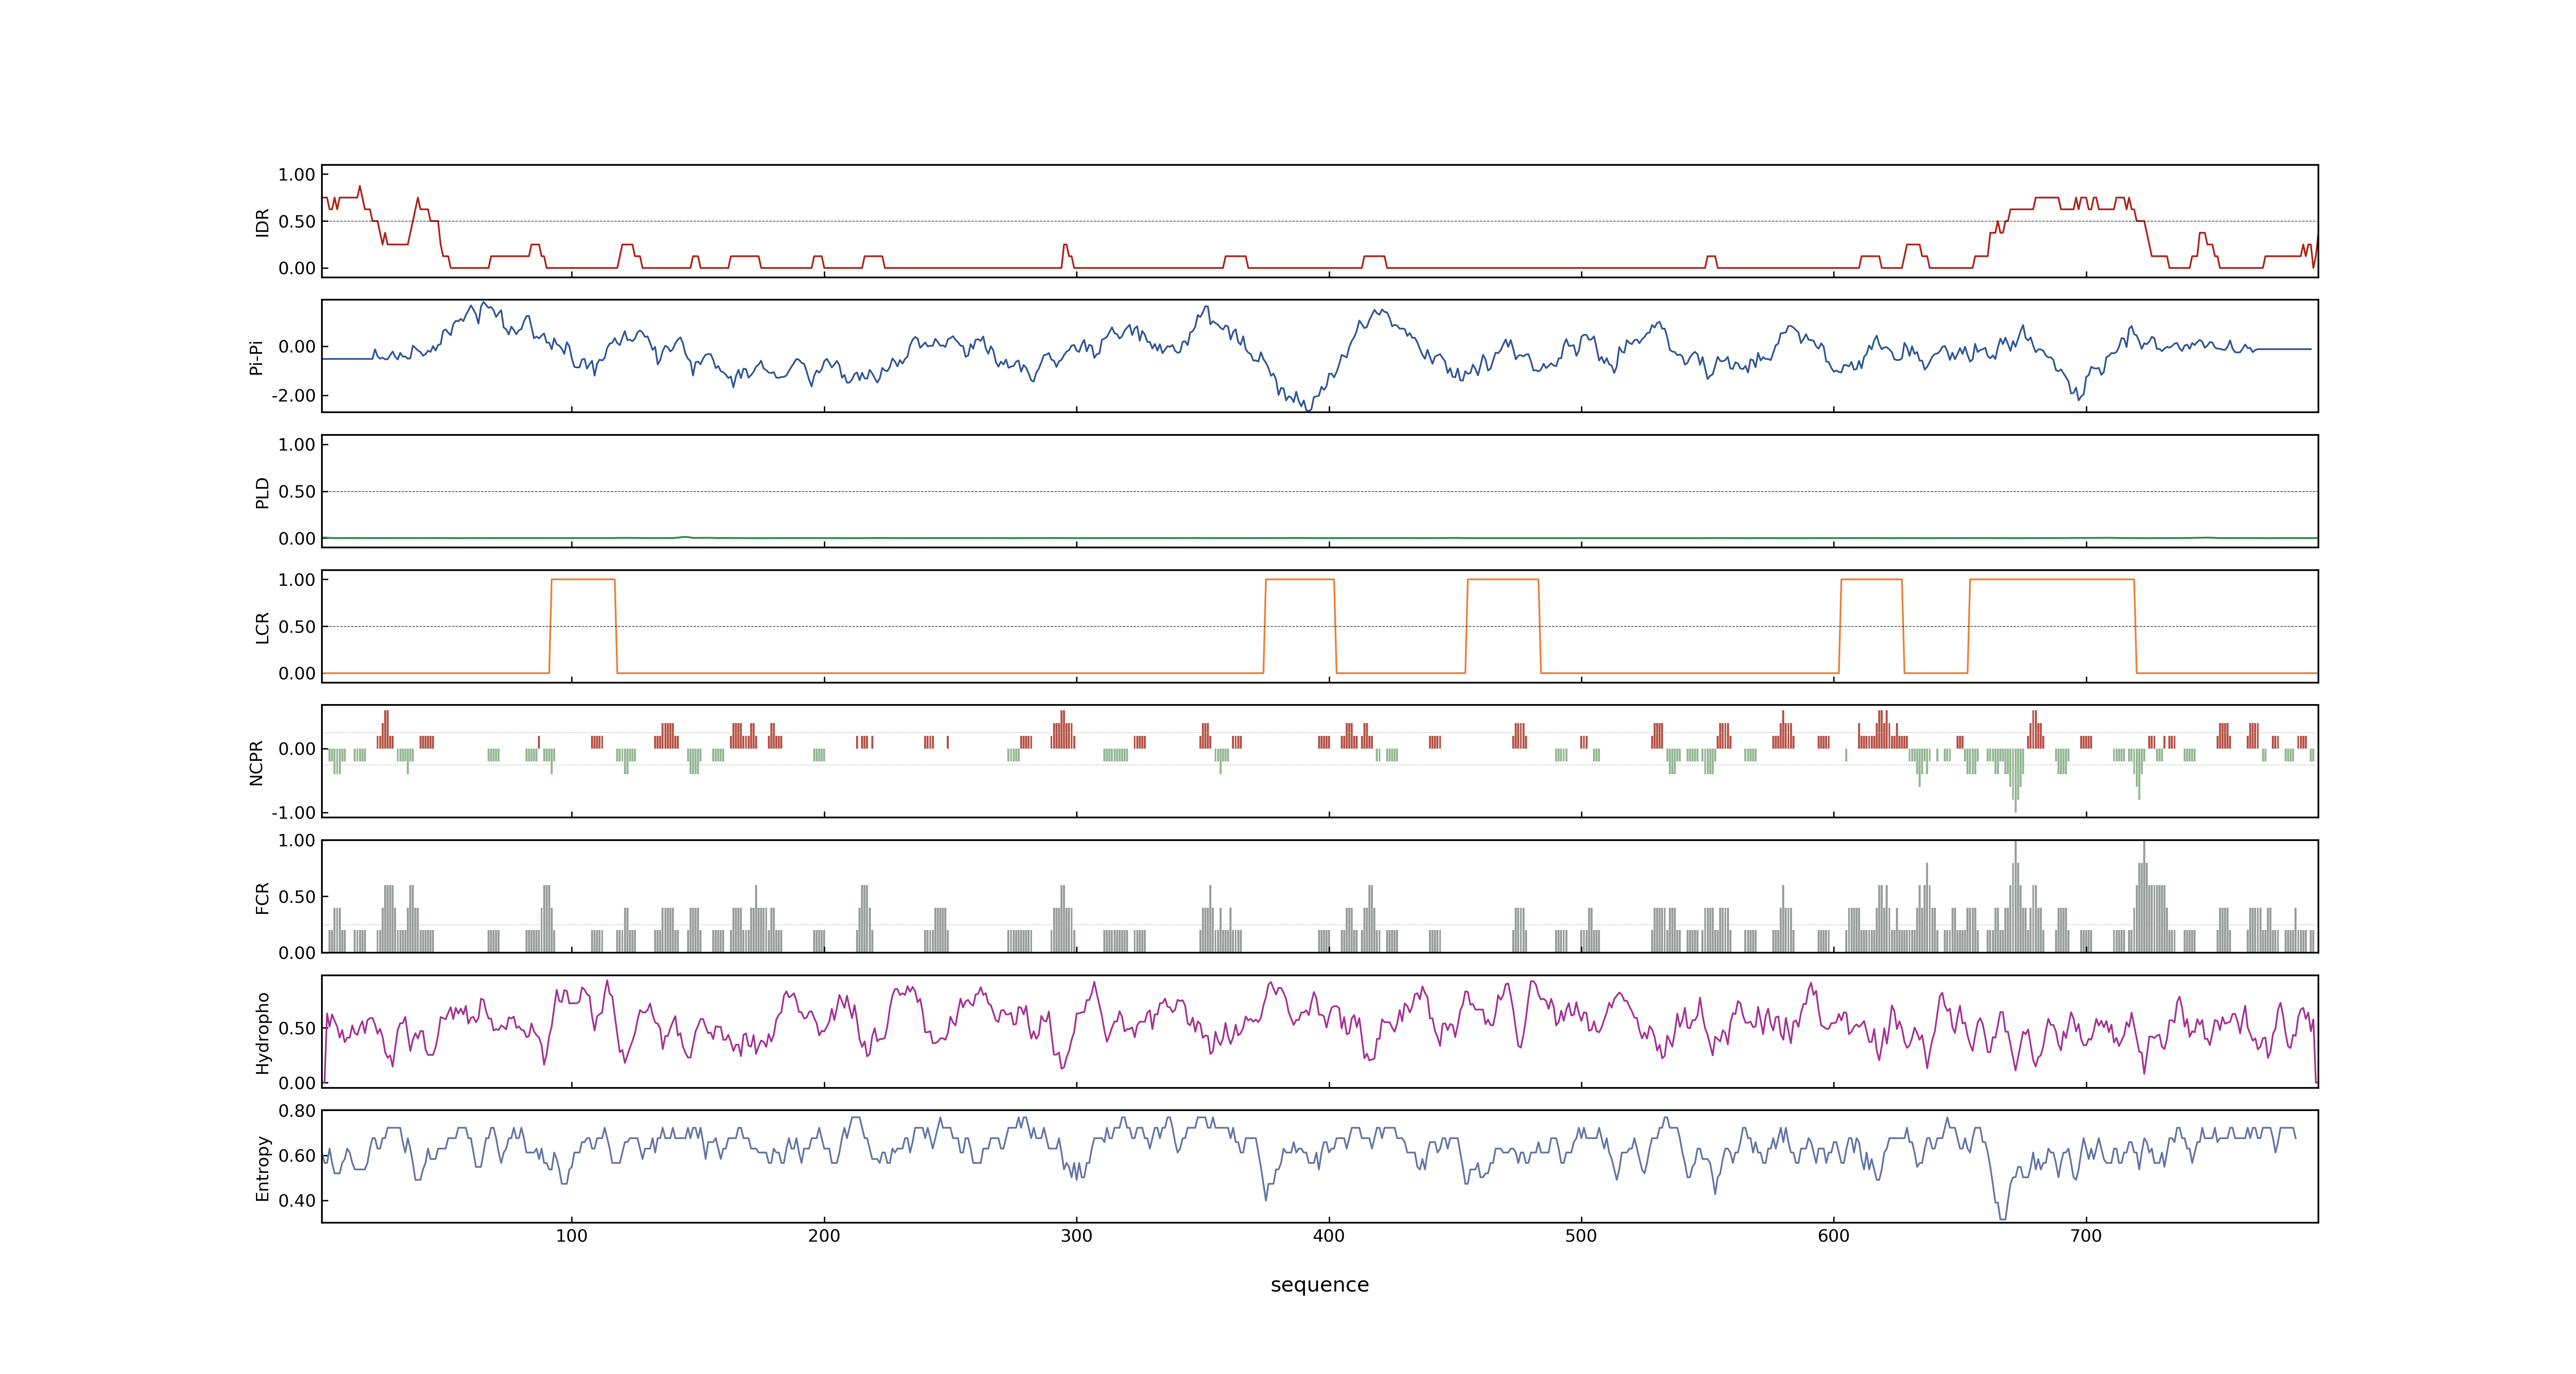The image size is (2576, 1374).
Task: Click the 0.00 tick on Pi-Pi axis
Action: (297, 347)
